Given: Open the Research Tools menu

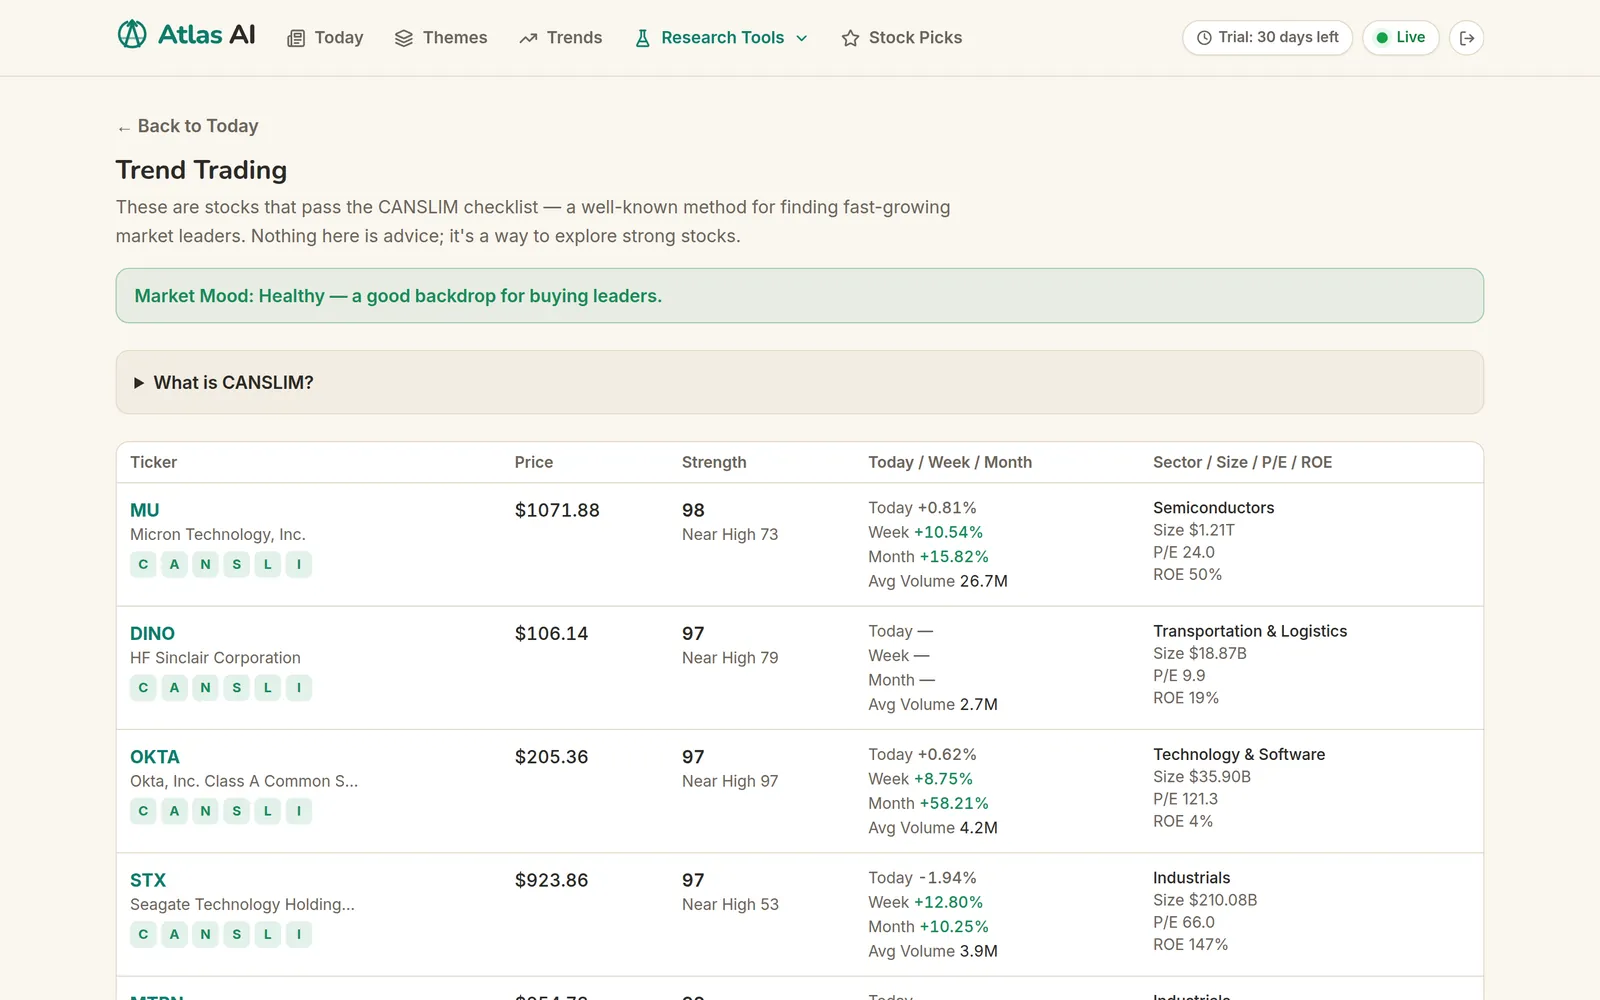Looking at the screenshot, I should coord(721,38).
